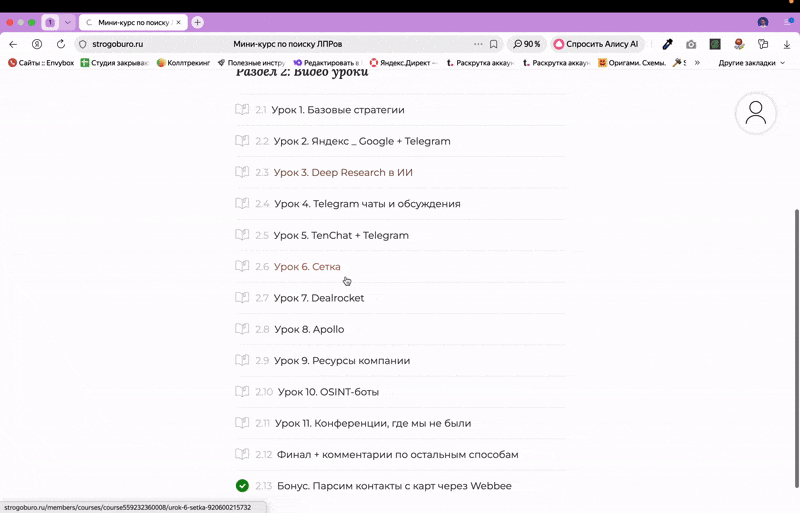Click the book icon beside lesson 2.9
The image size is (800, 513).
click(x=242, y=360)
